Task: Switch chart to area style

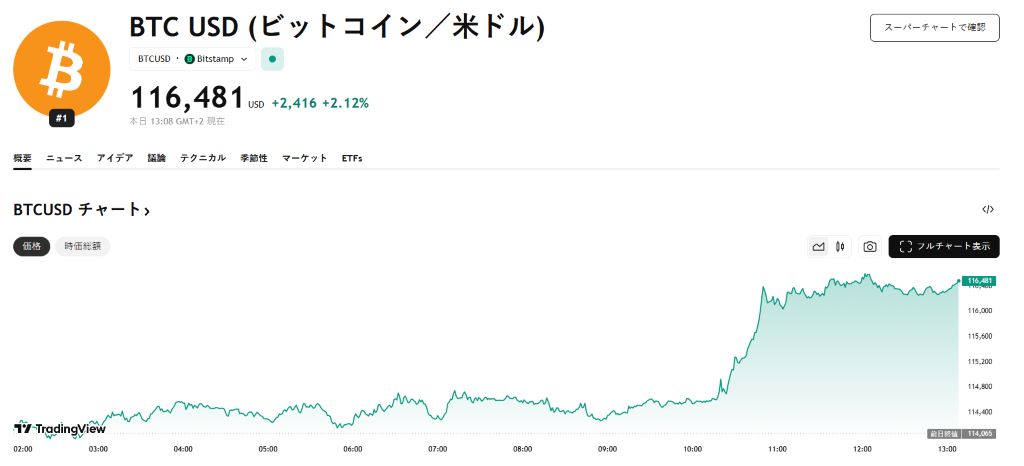Action: click(818, 246)
